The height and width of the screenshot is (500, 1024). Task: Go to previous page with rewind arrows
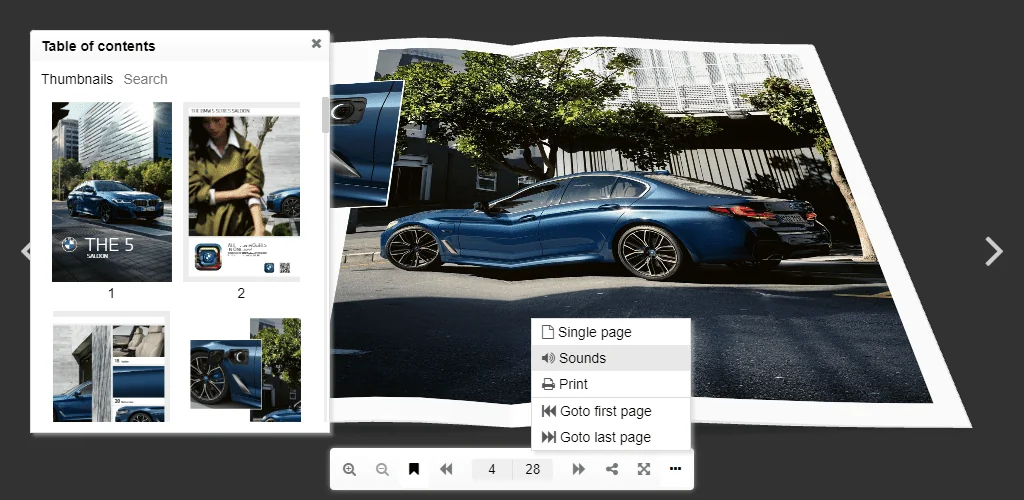pos(446,469)
